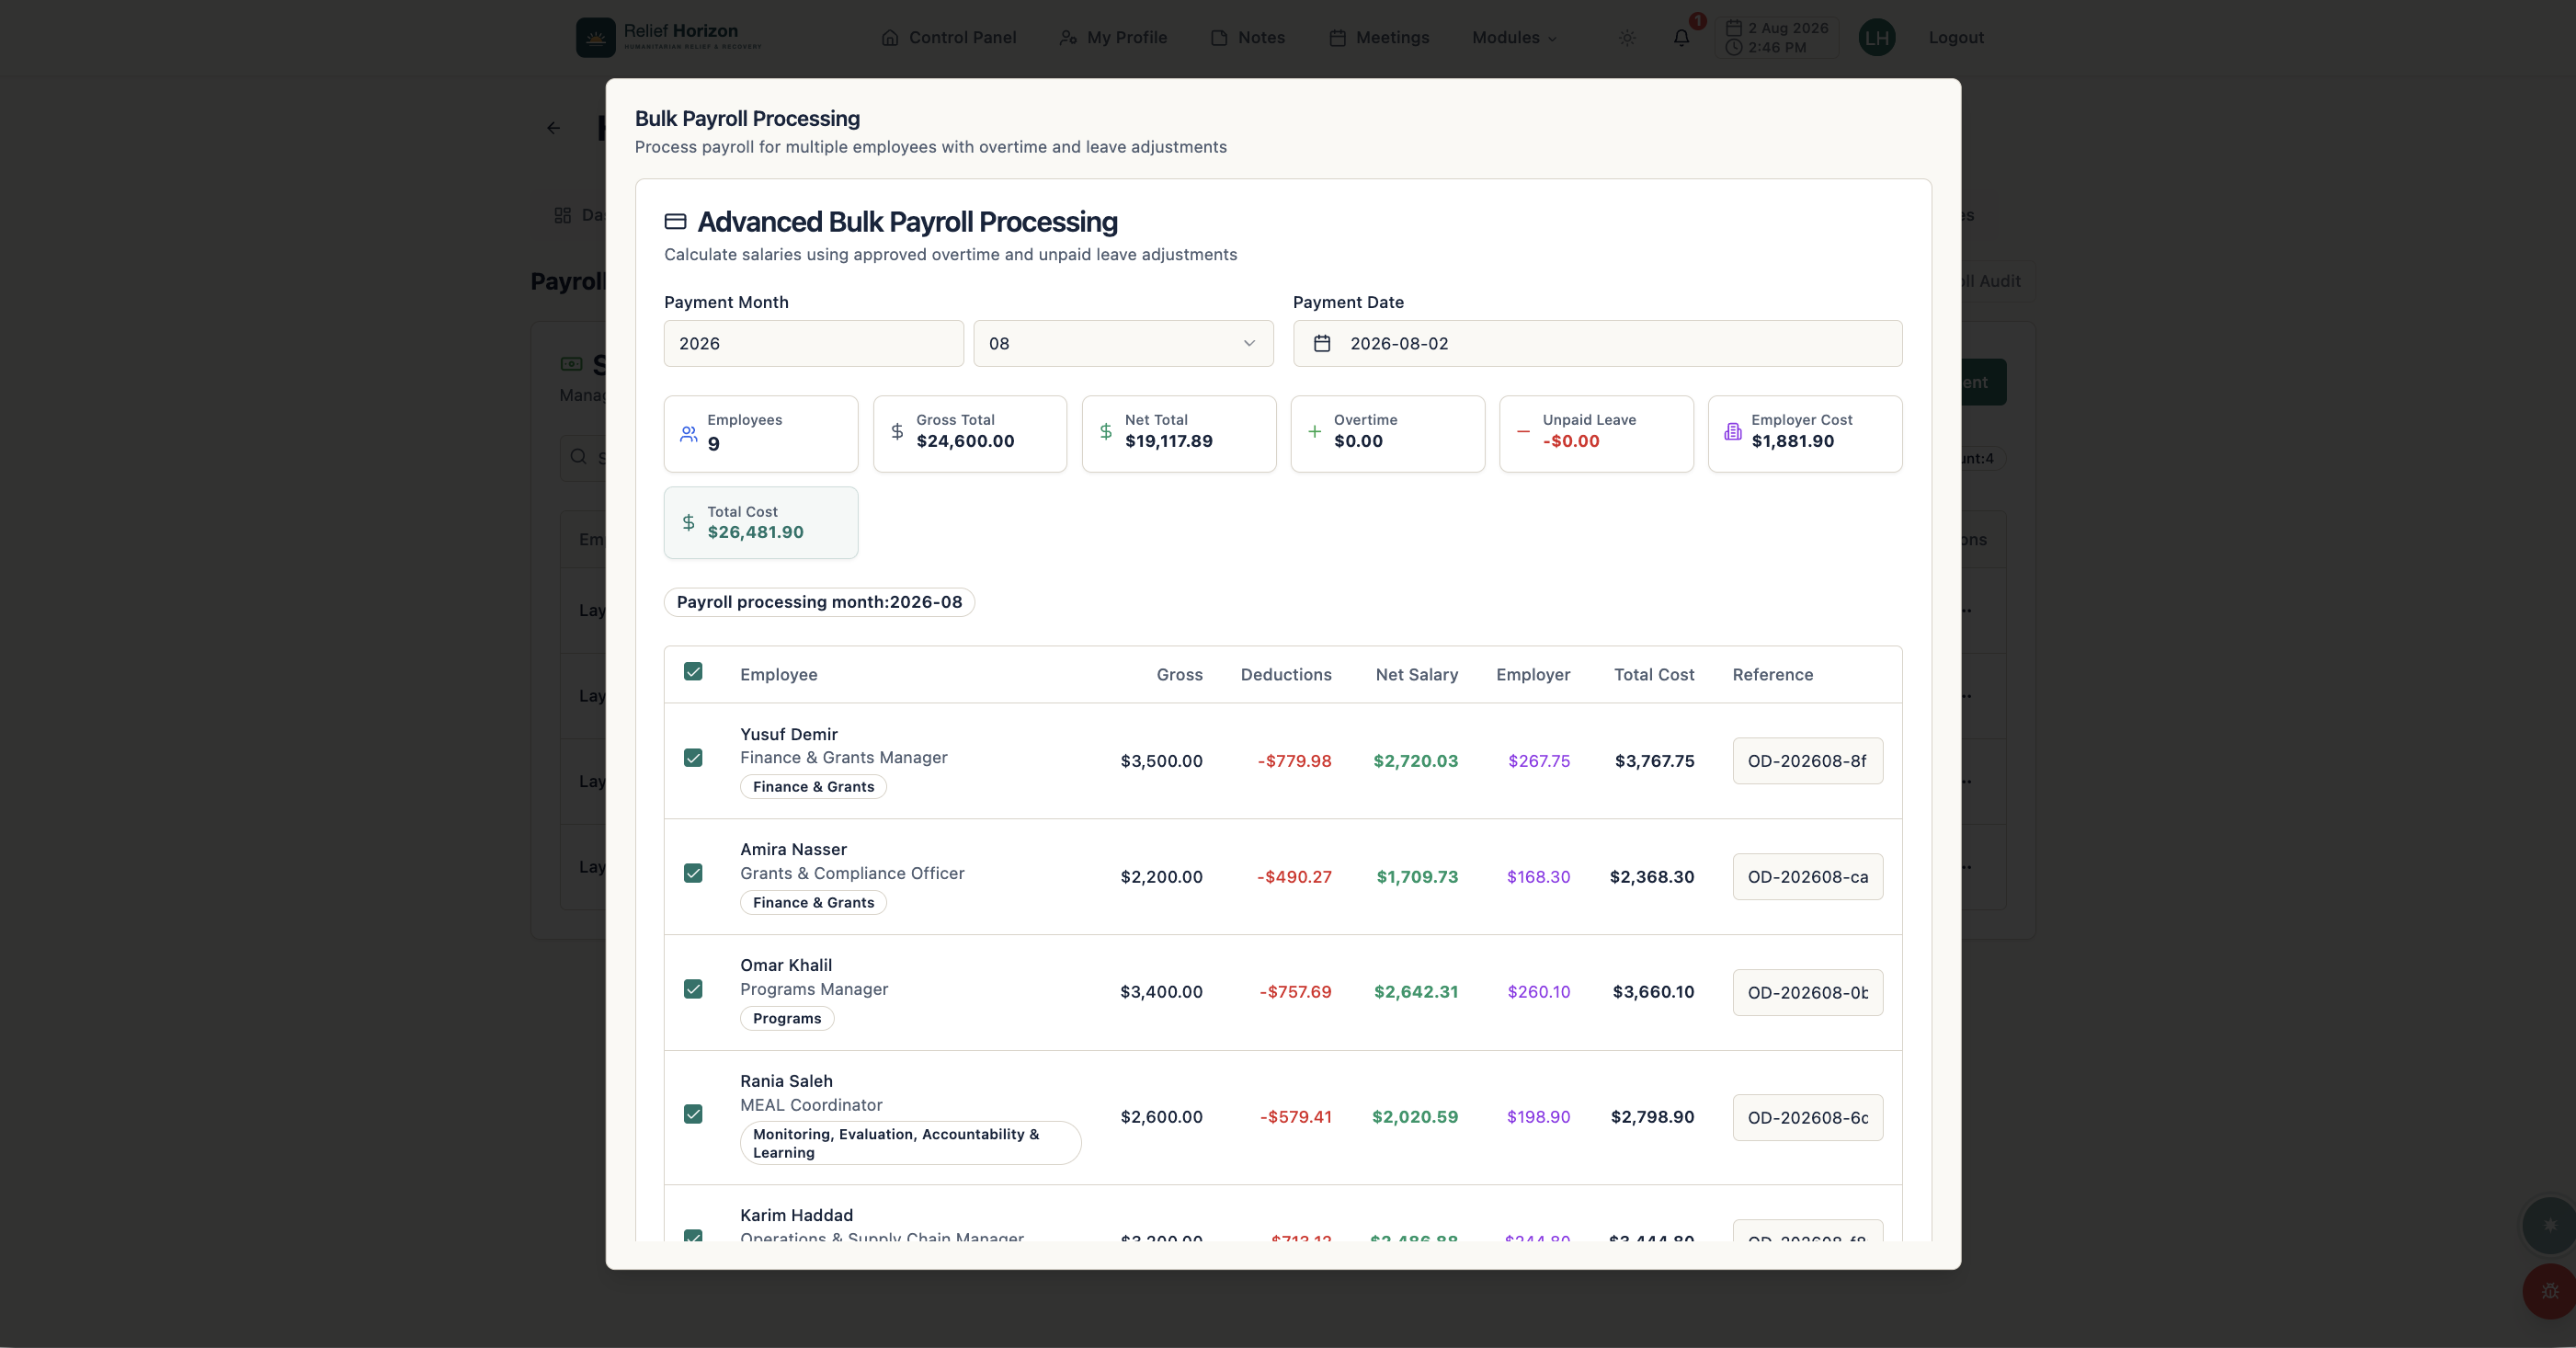Screen dimensions: 2576x1348
Task: Click the Total Cost dollar icon
Action: coord(688,522)
